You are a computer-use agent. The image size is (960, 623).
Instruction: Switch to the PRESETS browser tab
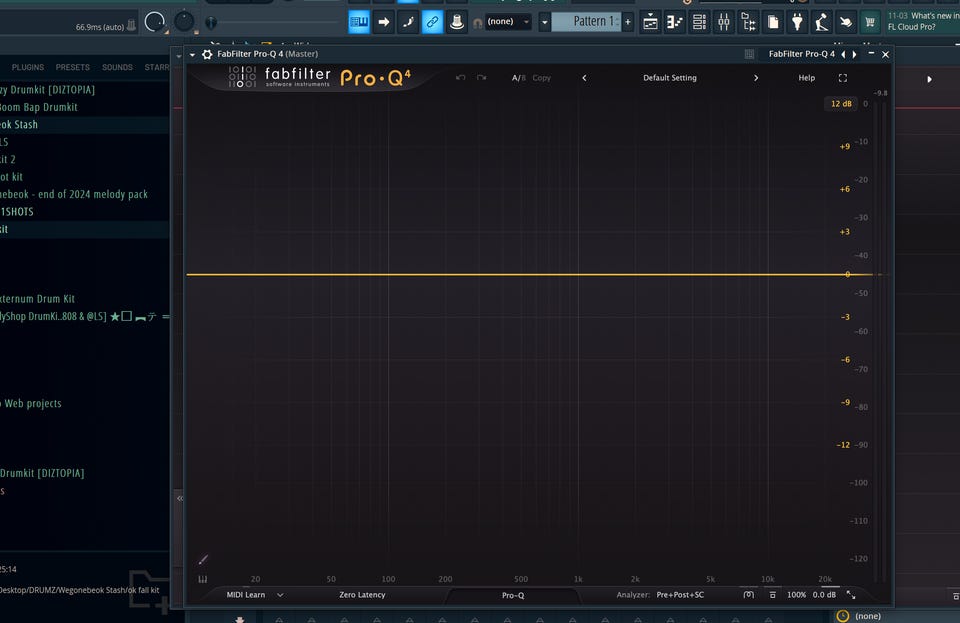[x=72, y=67]
